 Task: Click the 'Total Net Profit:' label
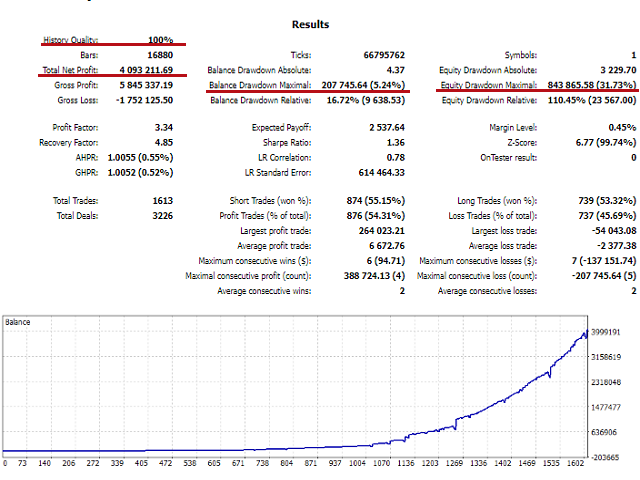[70, 70]
